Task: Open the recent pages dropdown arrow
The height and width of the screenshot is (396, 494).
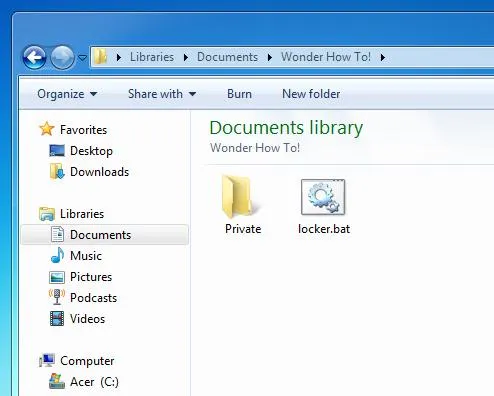Action: click(x=82, y=58)
